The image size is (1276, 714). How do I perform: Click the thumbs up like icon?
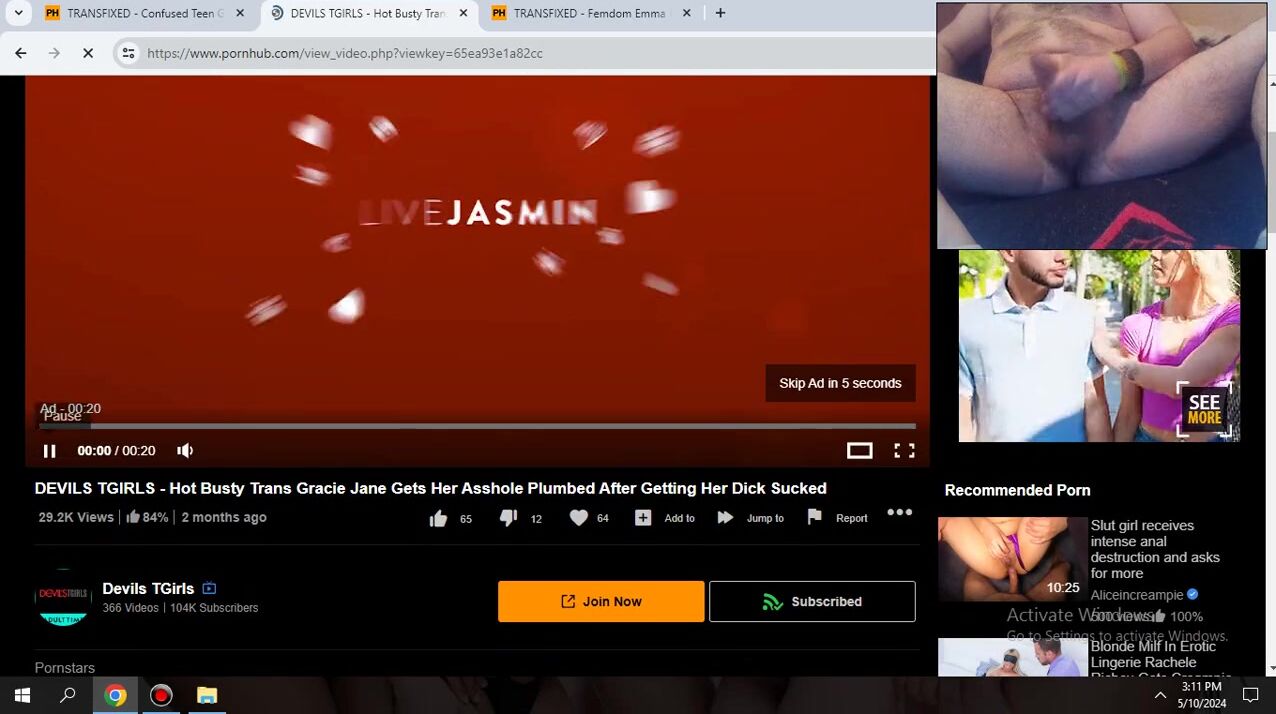pos(438,518)
